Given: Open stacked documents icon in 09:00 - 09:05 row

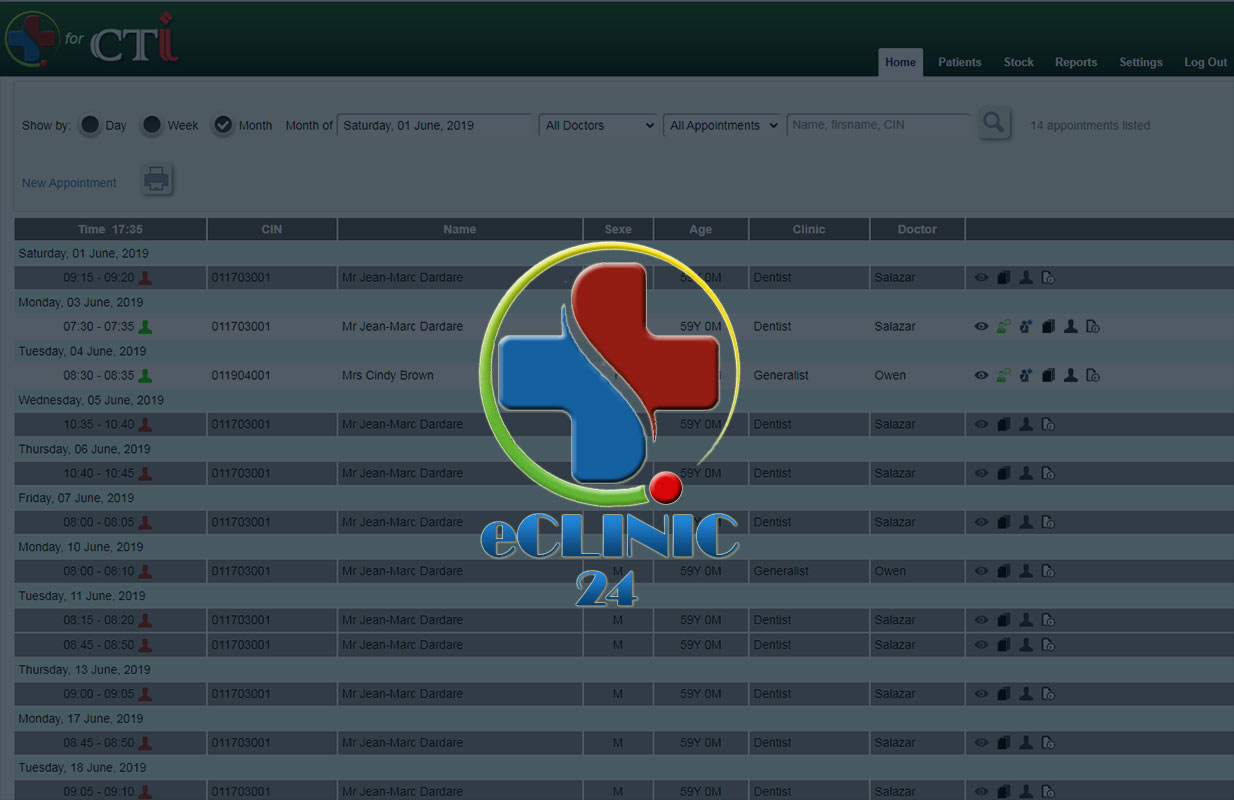Looking at the screenshot, I should click(x=1004, y=694).
